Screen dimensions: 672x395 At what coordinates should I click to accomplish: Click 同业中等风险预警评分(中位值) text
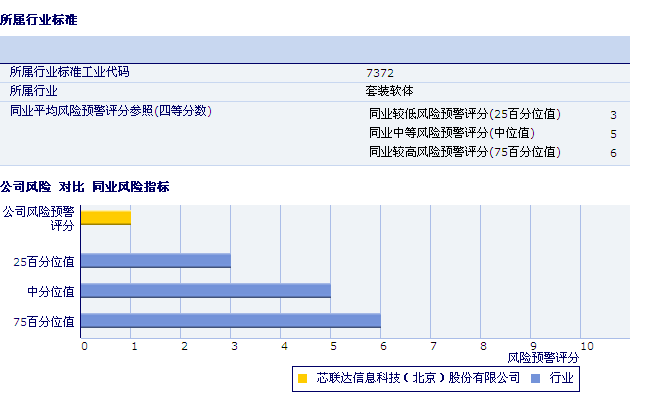pos(452,133)
